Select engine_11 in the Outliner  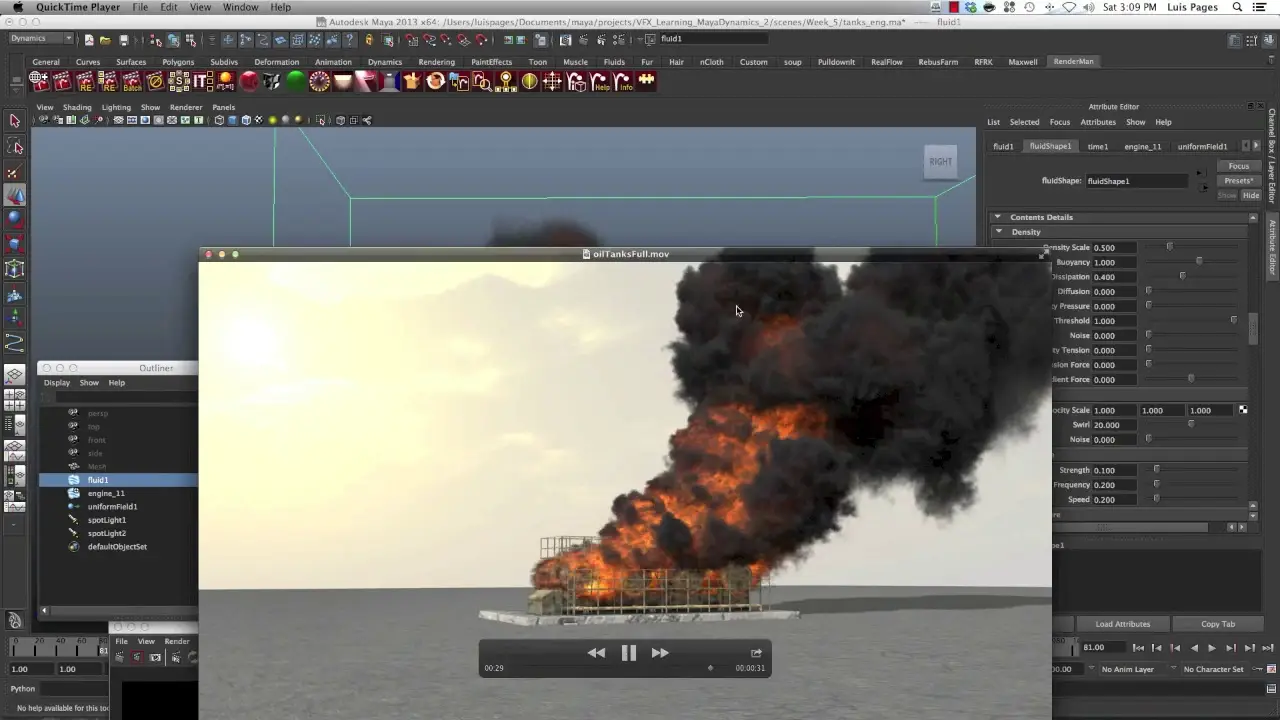(106, 493)
